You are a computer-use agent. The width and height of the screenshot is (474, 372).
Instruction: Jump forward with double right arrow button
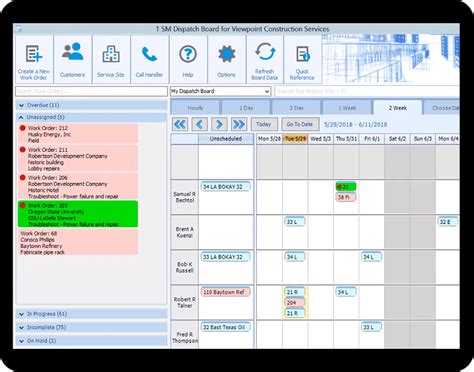239,124
